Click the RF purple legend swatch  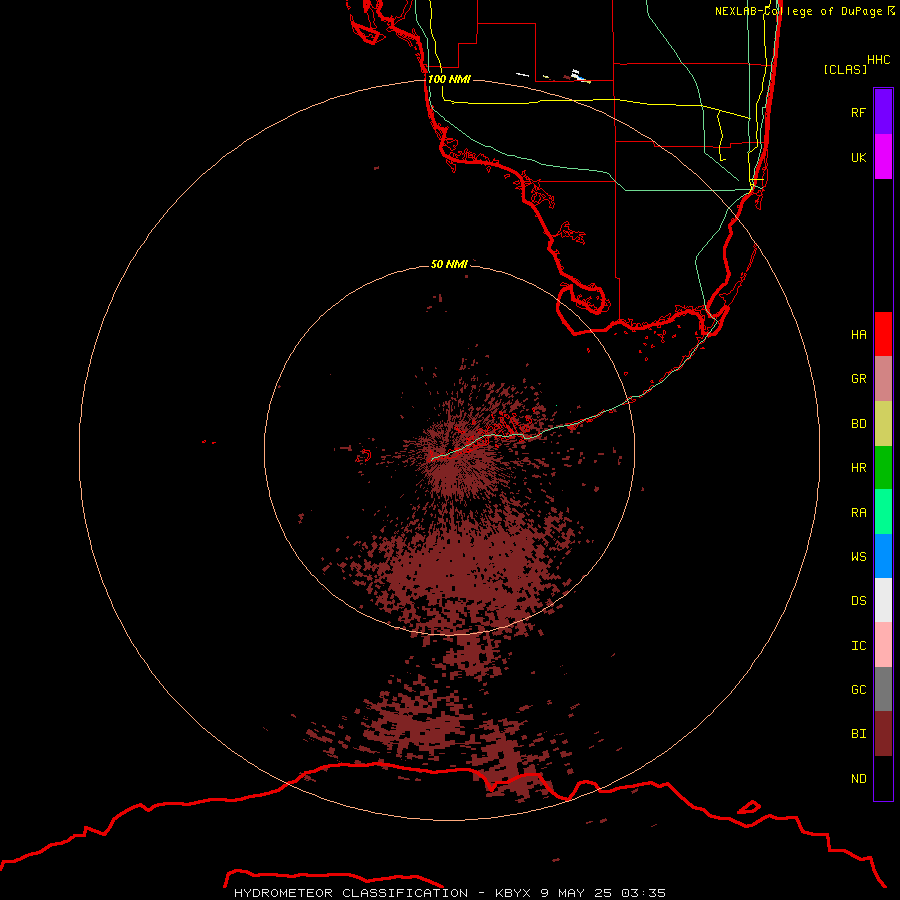coord(883,111)
